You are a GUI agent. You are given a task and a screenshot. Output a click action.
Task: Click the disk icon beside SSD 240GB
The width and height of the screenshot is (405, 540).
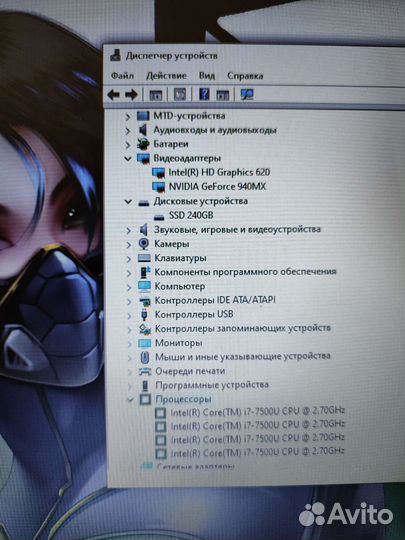tap(159, 217)
